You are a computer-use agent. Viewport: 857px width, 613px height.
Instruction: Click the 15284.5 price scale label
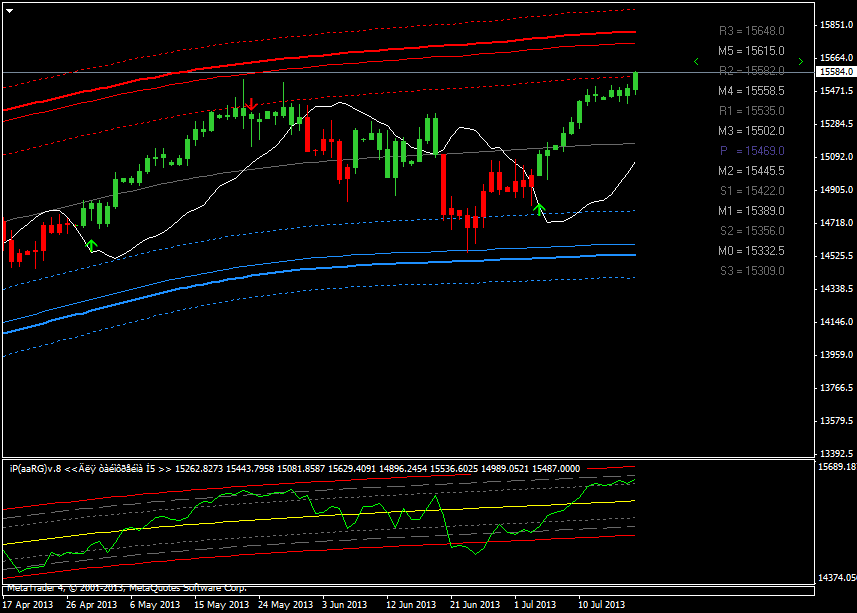pyautogui.click(x=836, y=123)
